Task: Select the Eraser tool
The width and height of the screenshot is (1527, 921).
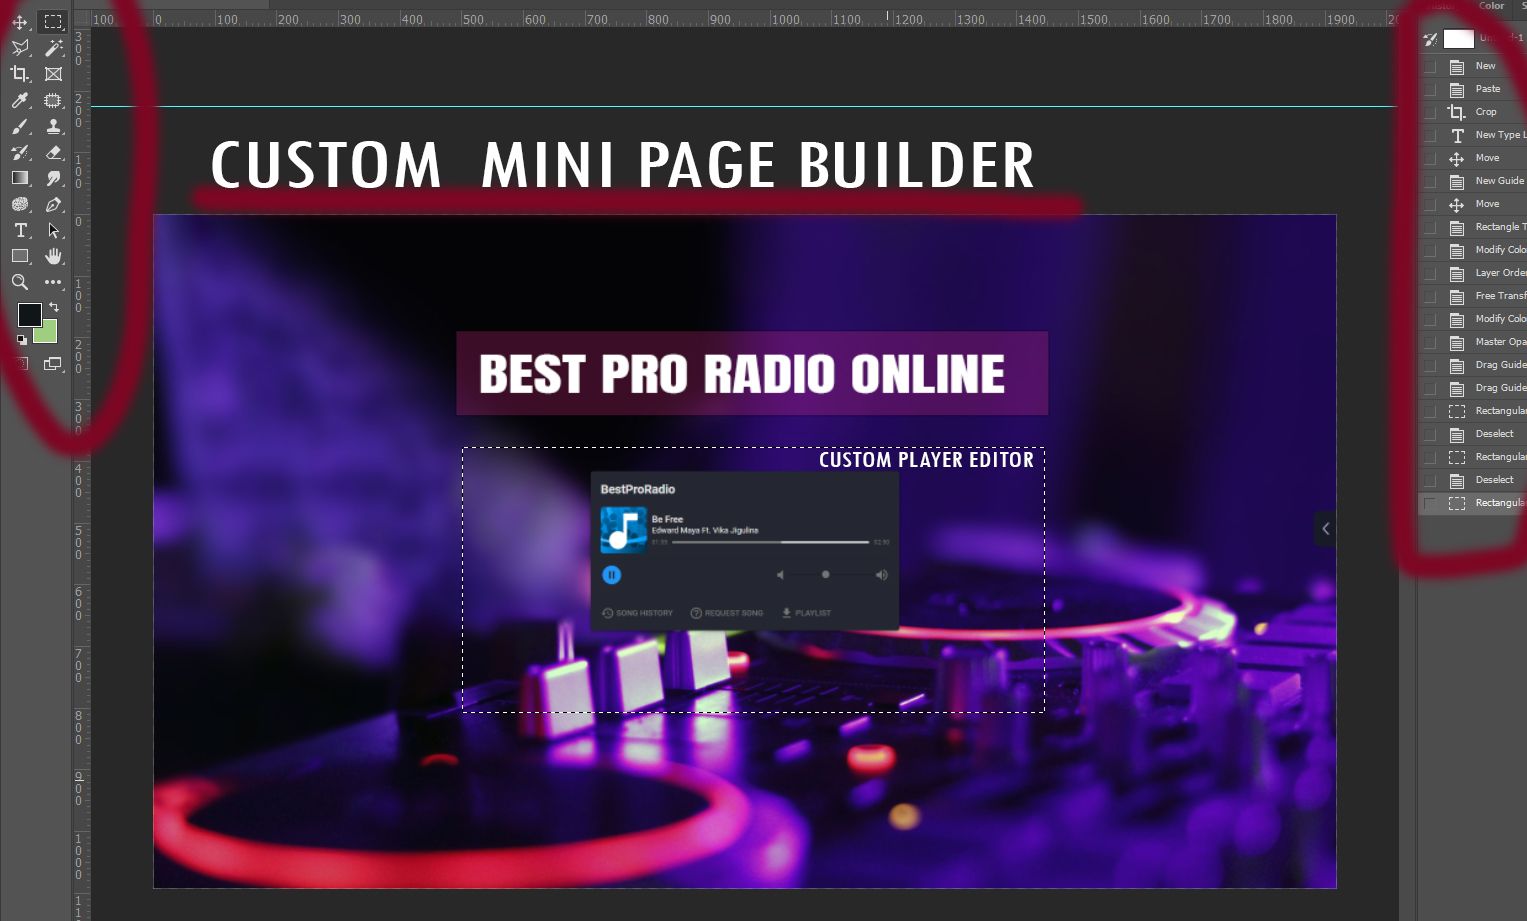Action: point(53,152)
